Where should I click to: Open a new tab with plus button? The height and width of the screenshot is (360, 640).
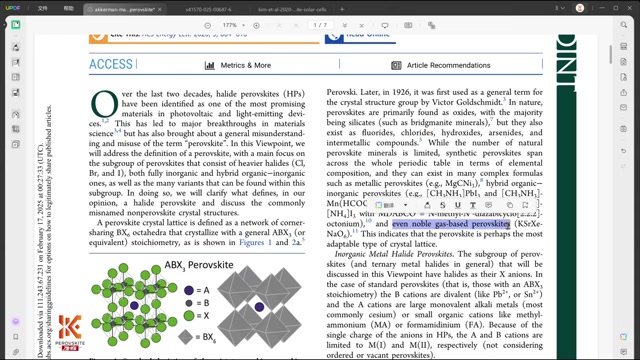(x=342, y=9)
